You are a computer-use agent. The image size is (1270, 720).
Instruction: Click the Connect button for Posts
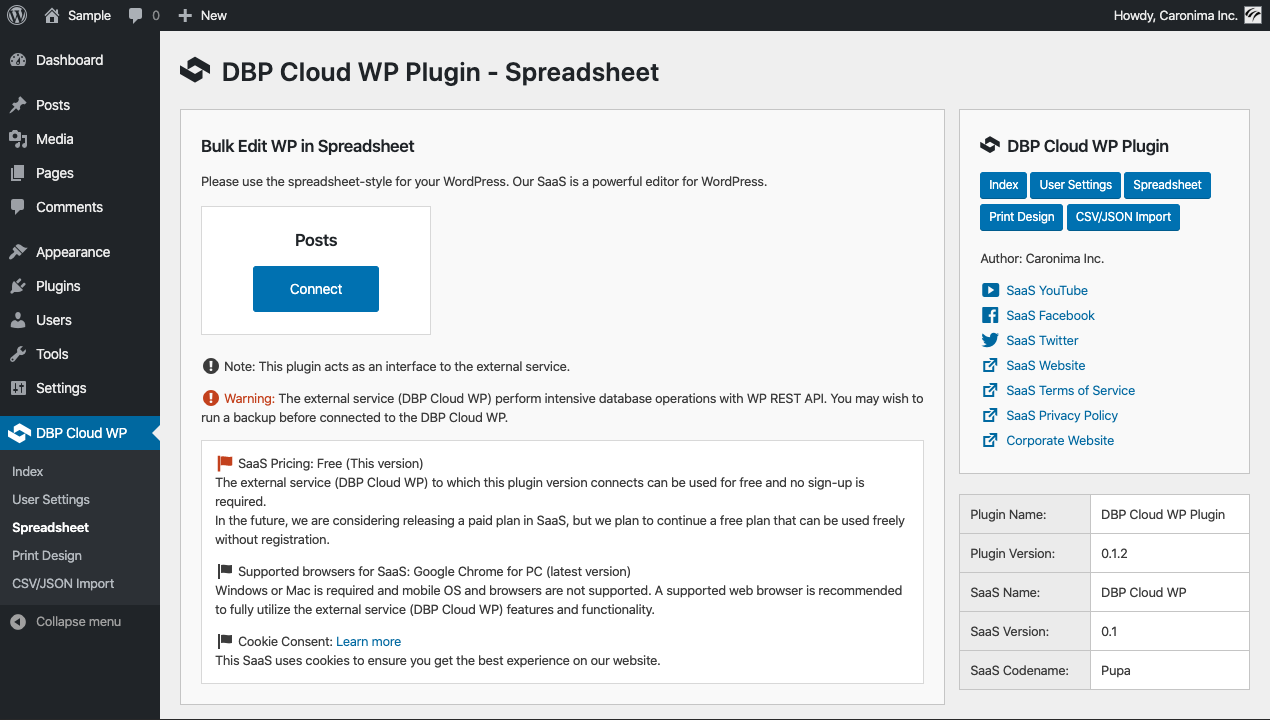316,289
